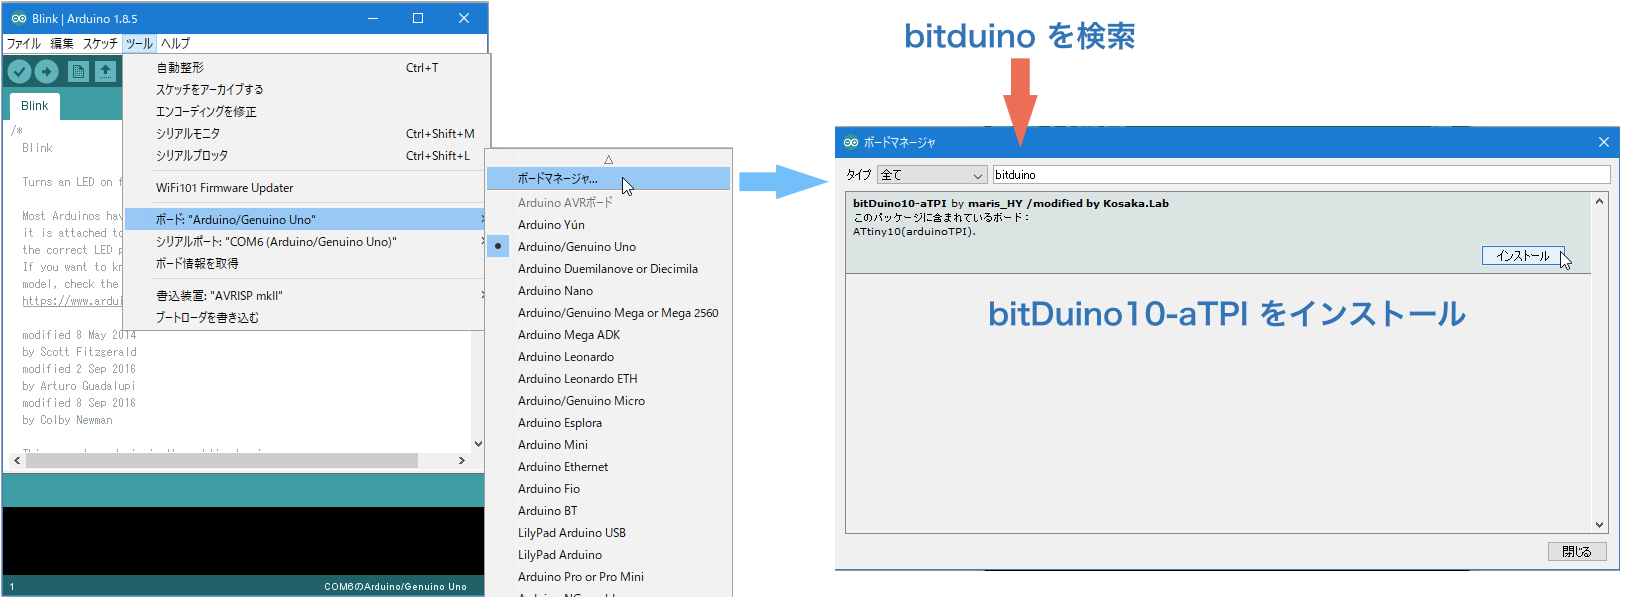The image size is (1625, 602).
Task: Select Arduino Mini board
Action: (608, 445)
